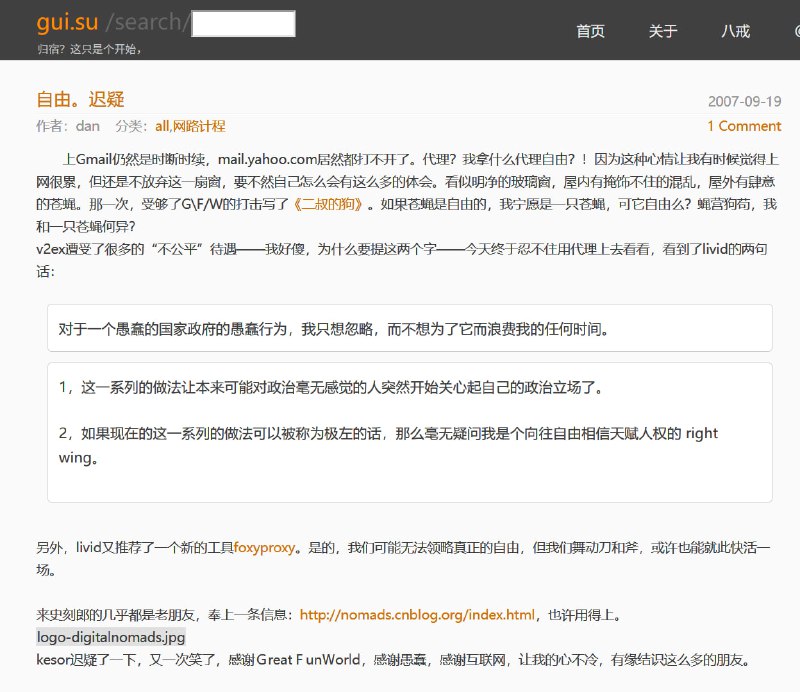The image size is (800, 692).
Task: Visit the 八戒 navigation link
Action: pos(736,31)
